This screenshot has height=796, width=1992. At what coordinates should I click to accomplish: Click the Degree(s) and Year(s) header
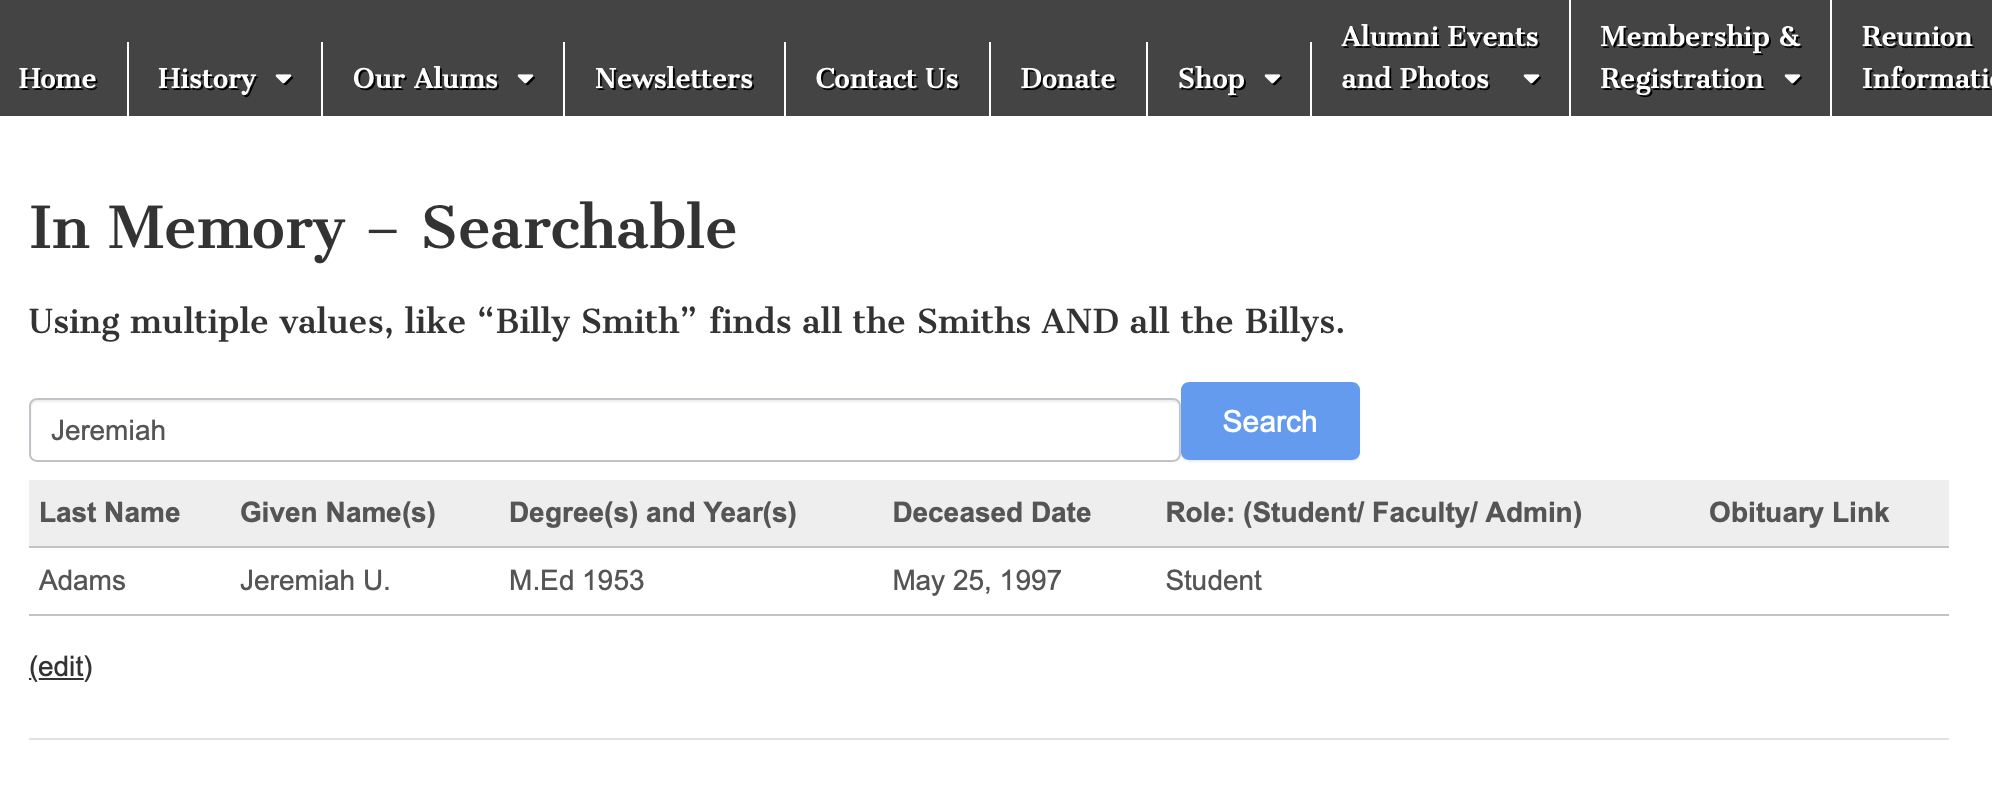(x=653, y=513)
